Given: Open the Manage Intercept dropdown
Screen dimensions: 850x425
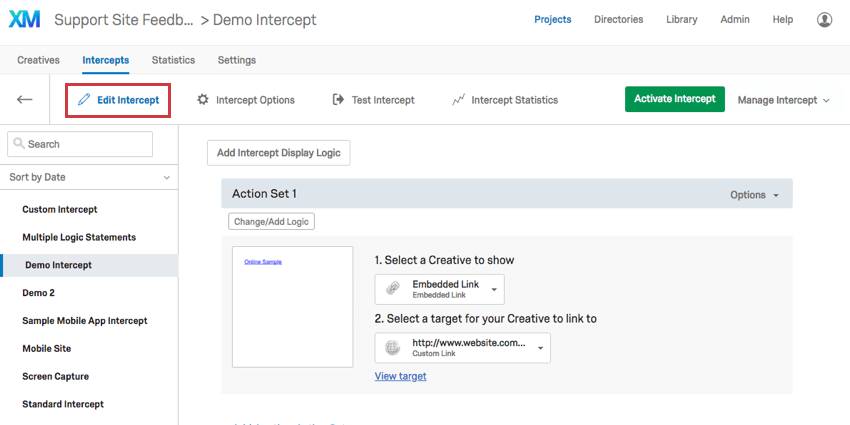Looking at the screenshot, I should click(783, 100).
